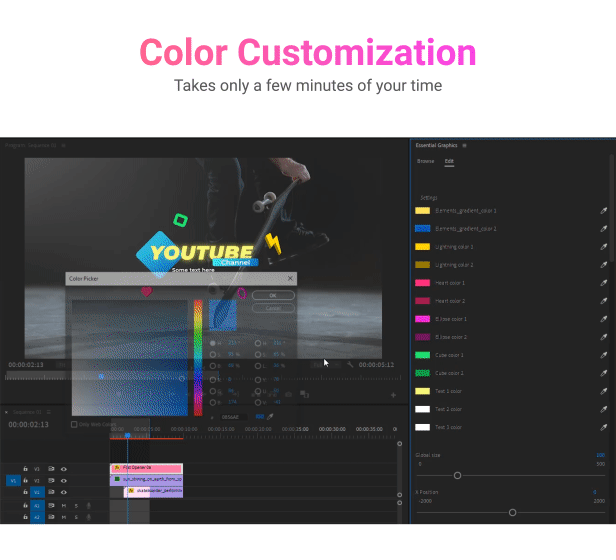Click the Essential Graphics panel menu icon

click(464, 146)
